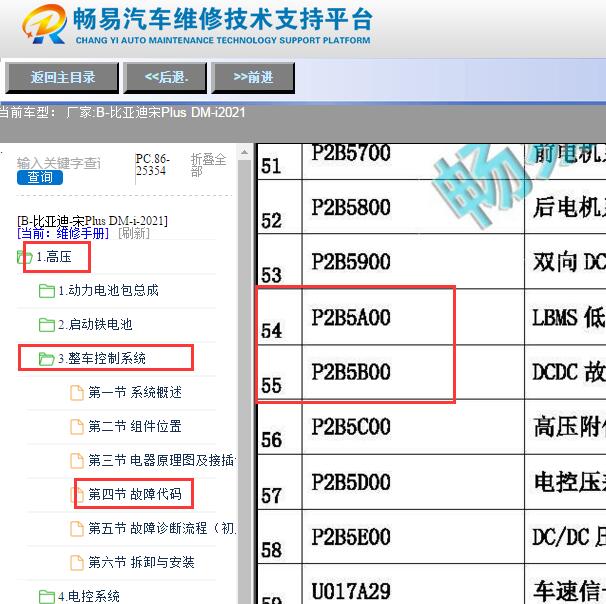Click document icon beside 第五节 故障诊断流程
606x604 pixels.
point(77,529)
